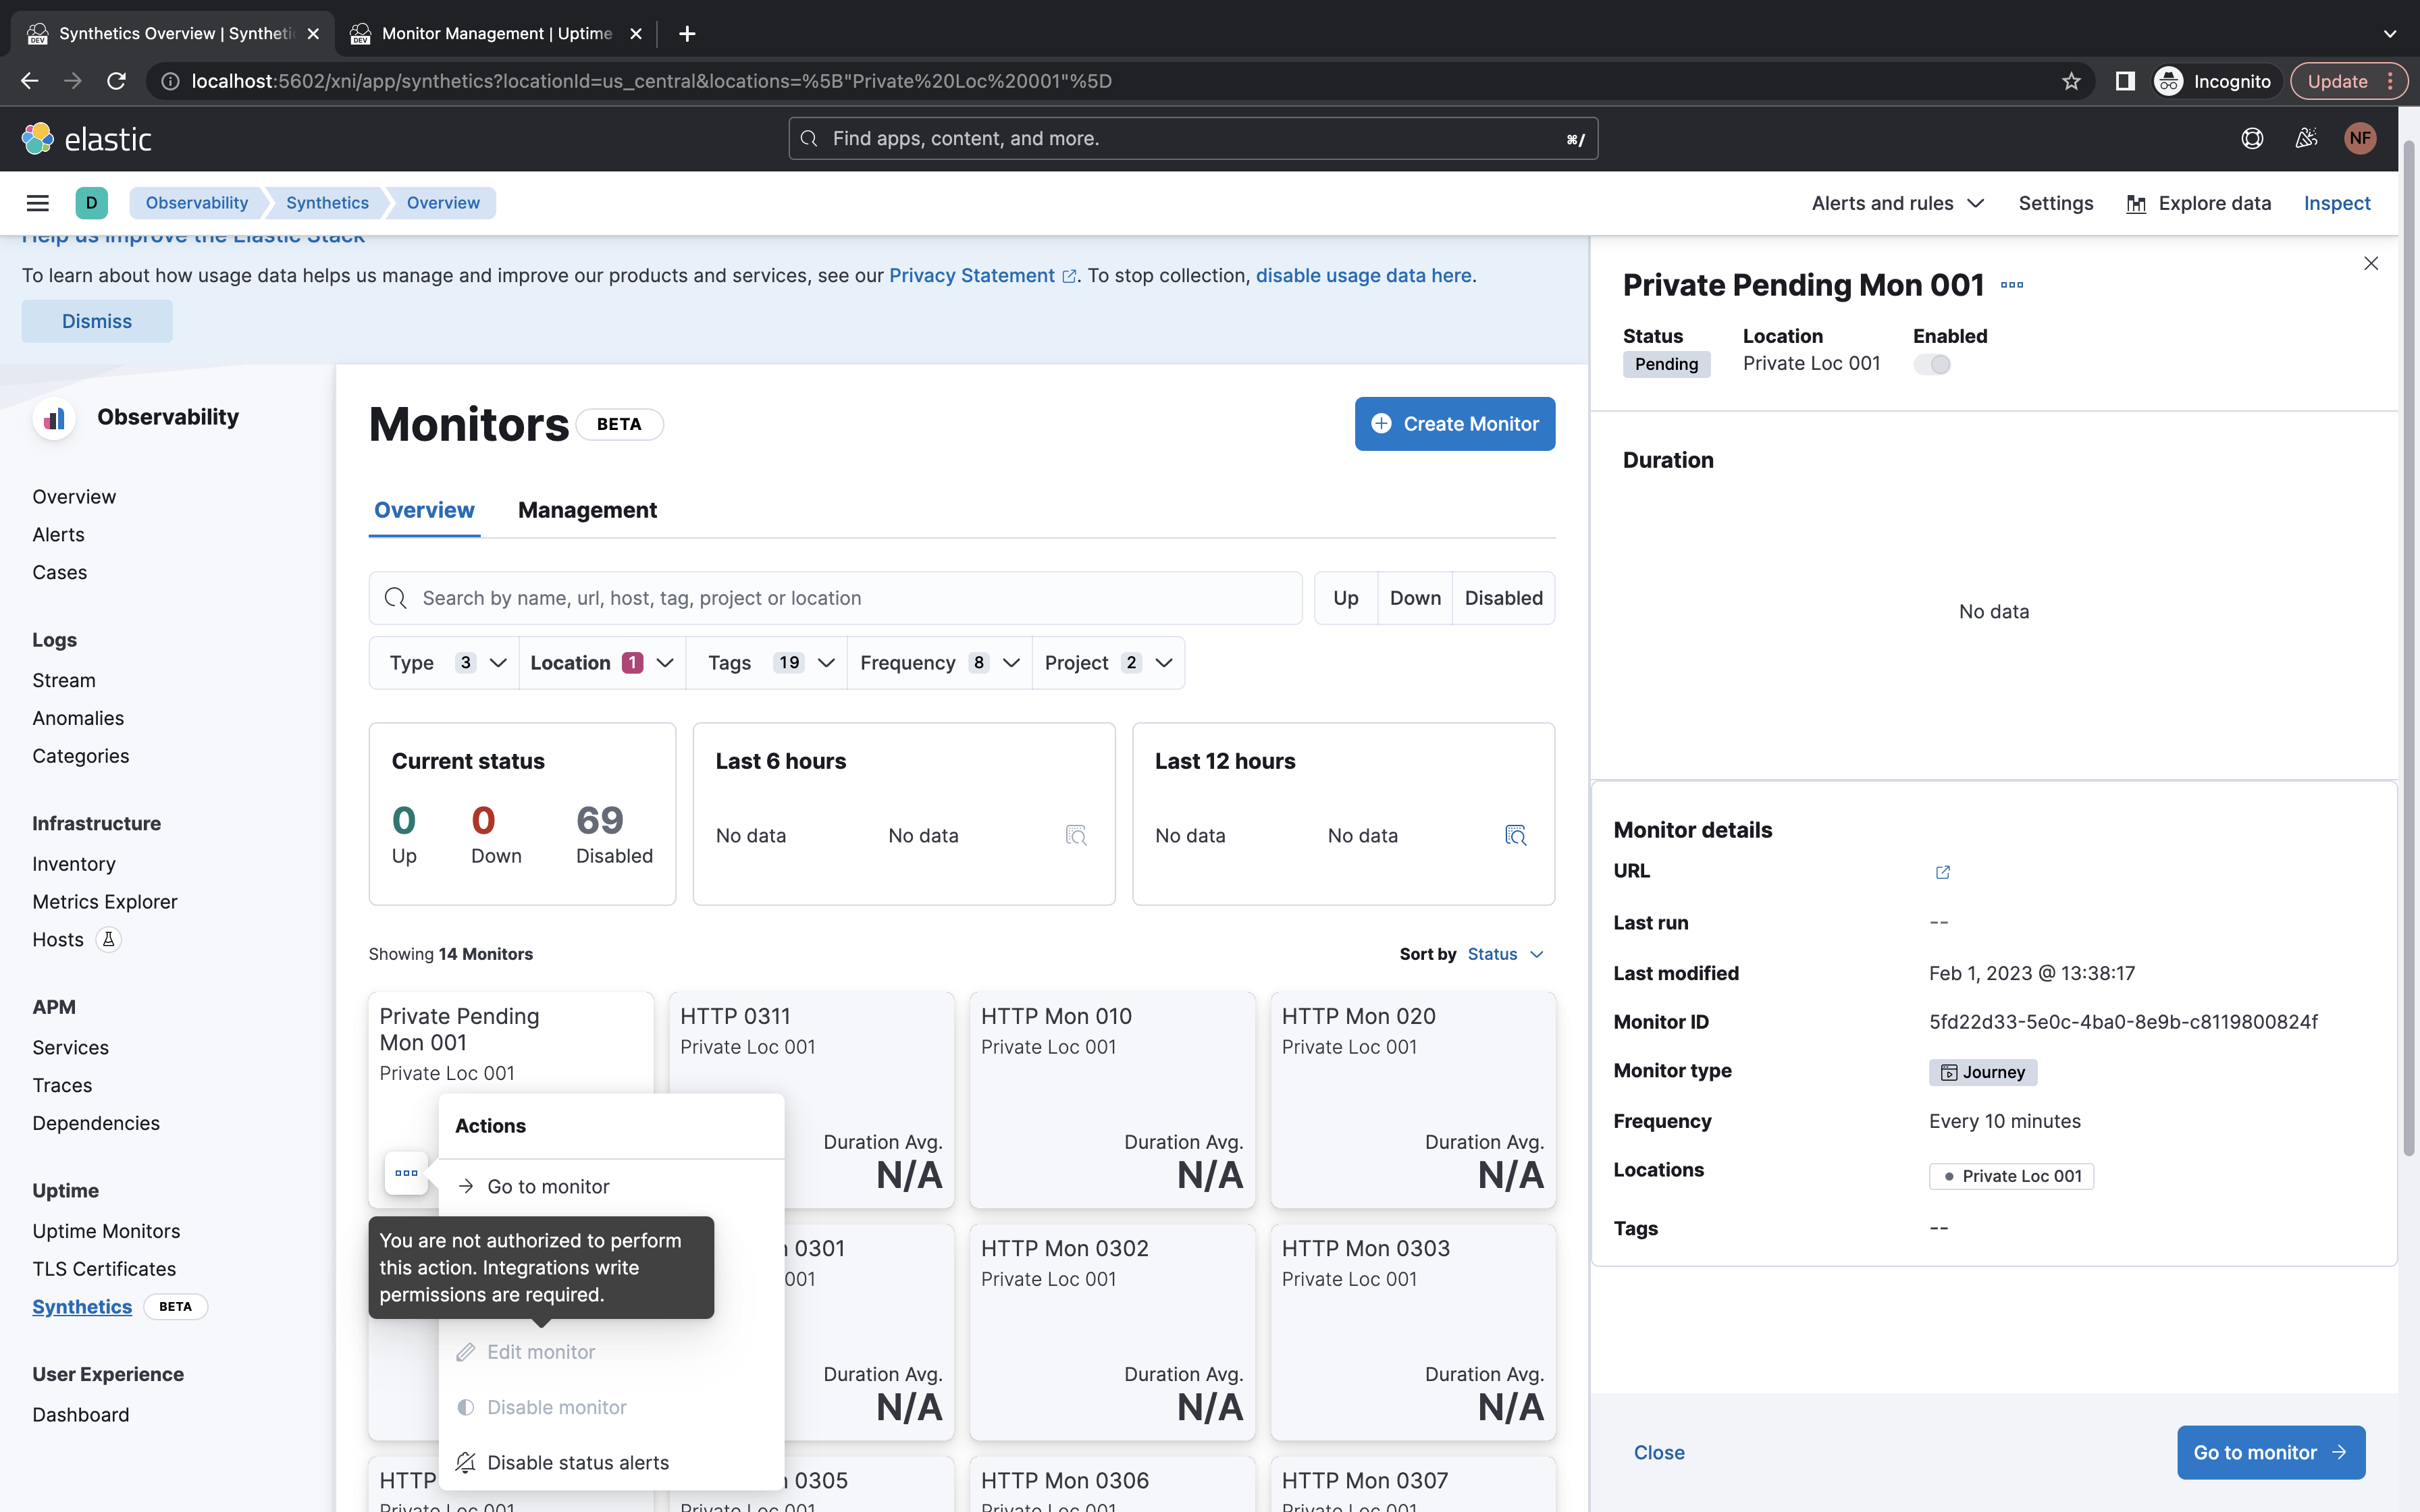Click the Explore data icon in top bar
Screen dimensions: 2420x1512
pyautogui.click(x=2137, y=203)
